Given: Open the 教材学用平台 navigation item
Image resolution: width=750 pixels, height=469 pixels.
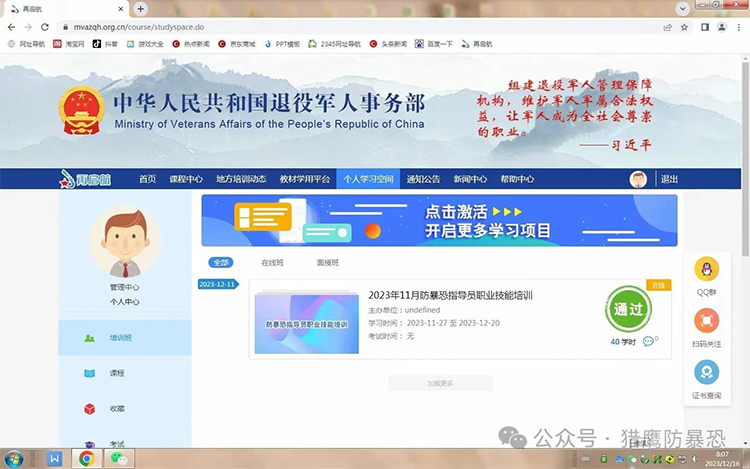Looking at the screenshot, I should click(305, 179).
